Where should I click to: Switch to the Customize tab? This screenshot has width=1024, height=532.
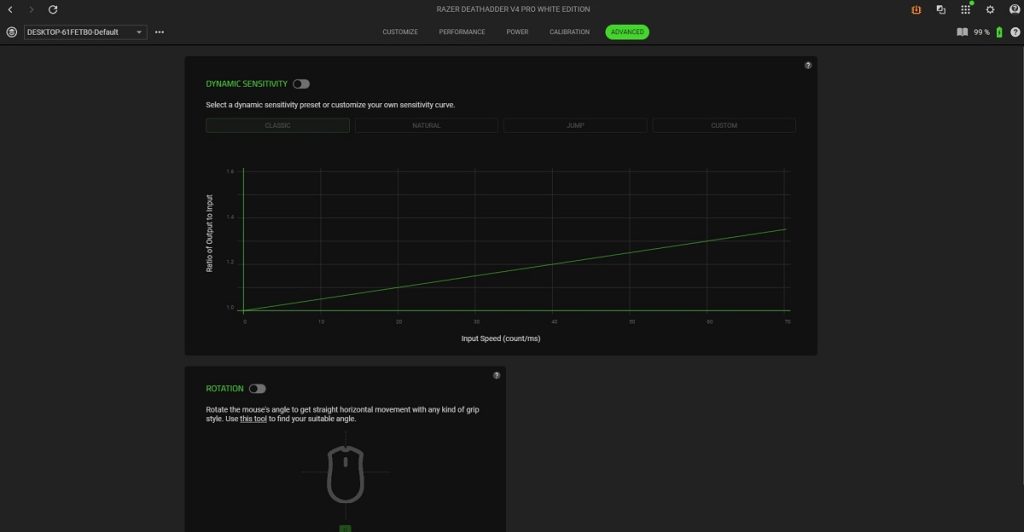400,32
